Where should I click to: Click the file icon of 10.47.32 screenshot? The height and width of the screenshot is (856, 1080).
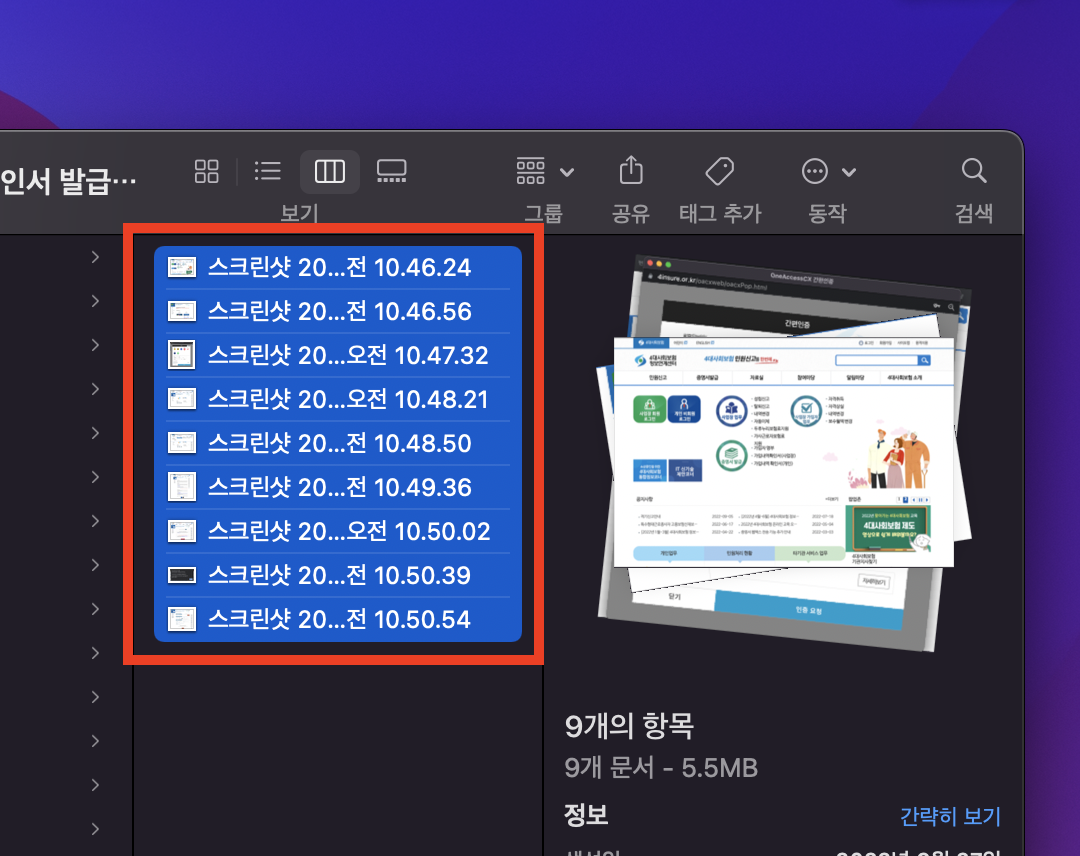tap(182, 355)
